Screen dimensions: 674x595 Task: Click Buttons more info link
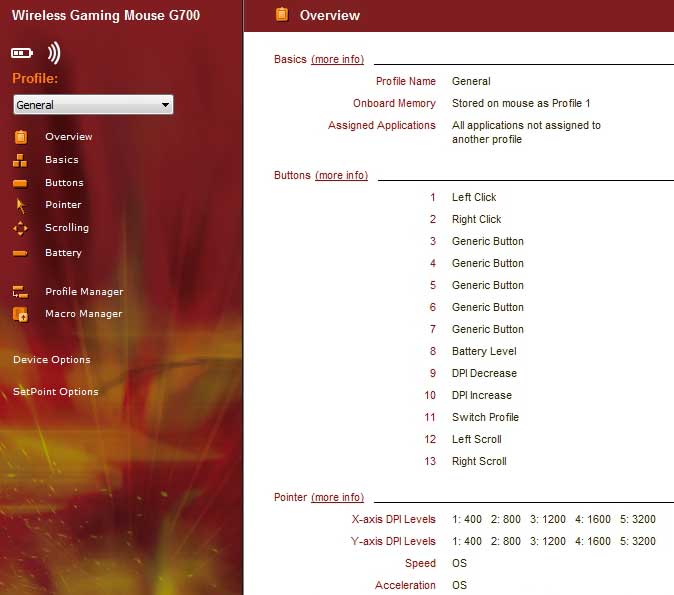click(341, 175)
